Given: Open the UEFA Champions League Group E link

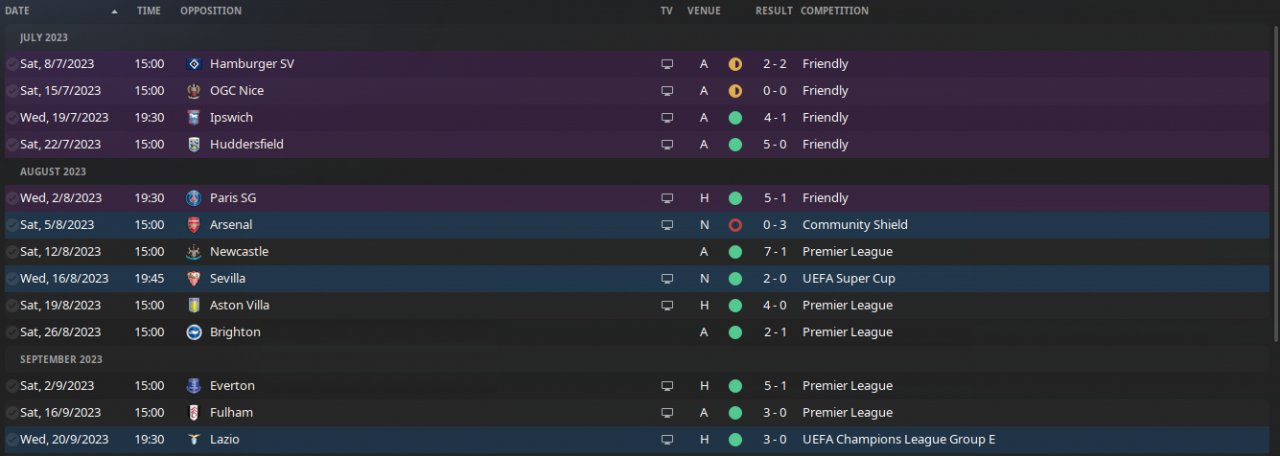Looking at the screenshot, I should (898, 439).
